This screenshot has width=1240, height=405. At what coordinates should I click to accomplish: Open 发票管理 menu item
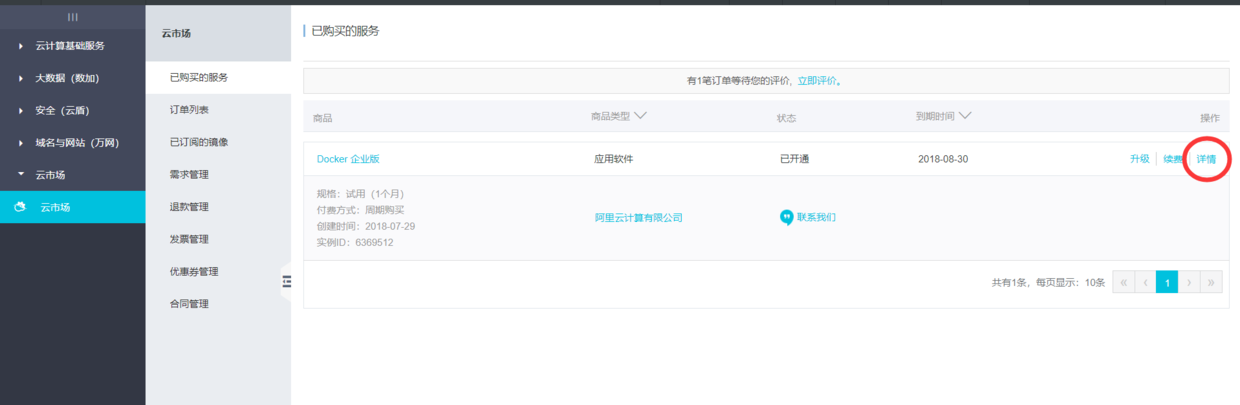189,239
